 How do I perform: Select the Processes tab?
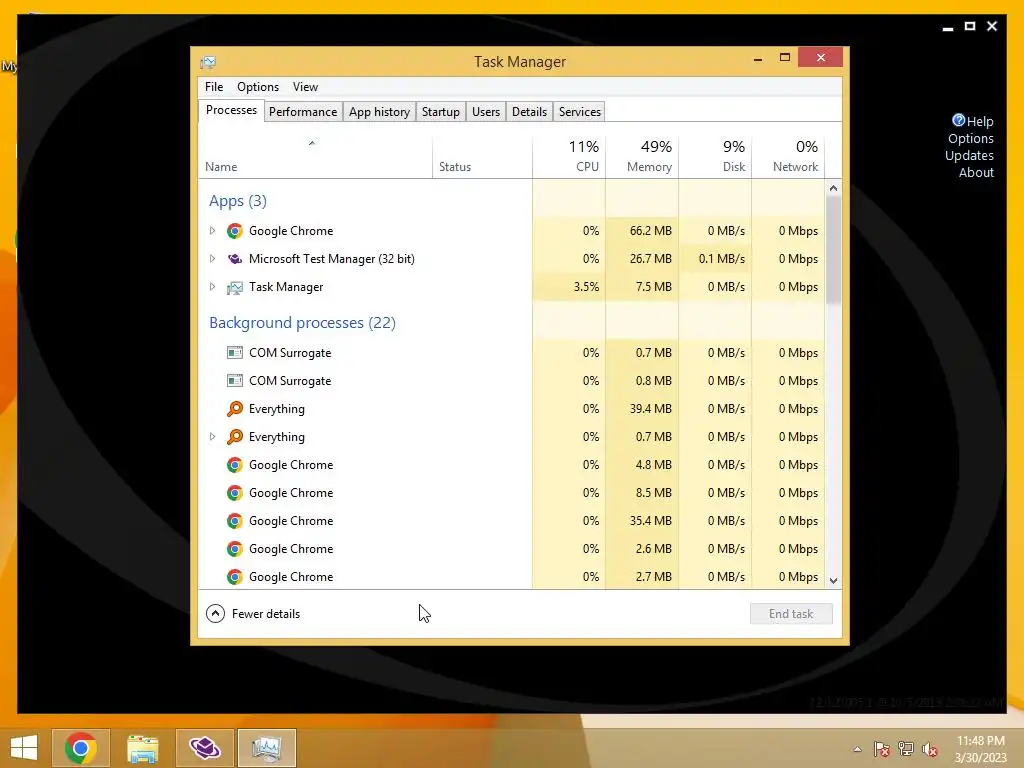click(x=231, y=110)
